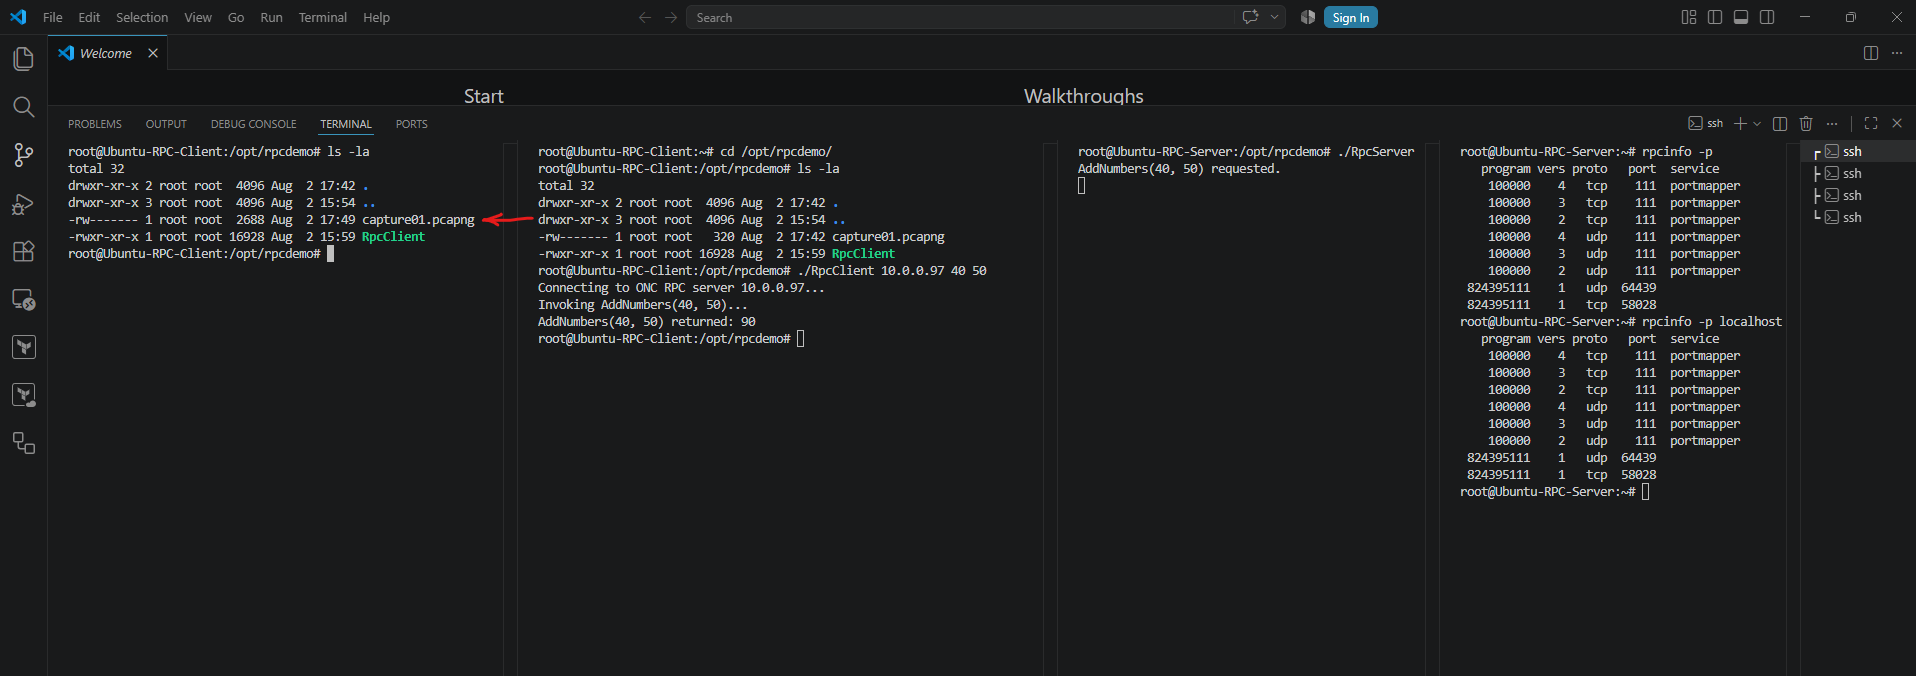Open the Source Control view
This screenshot has height=676, width=1916.
(23, 155)
